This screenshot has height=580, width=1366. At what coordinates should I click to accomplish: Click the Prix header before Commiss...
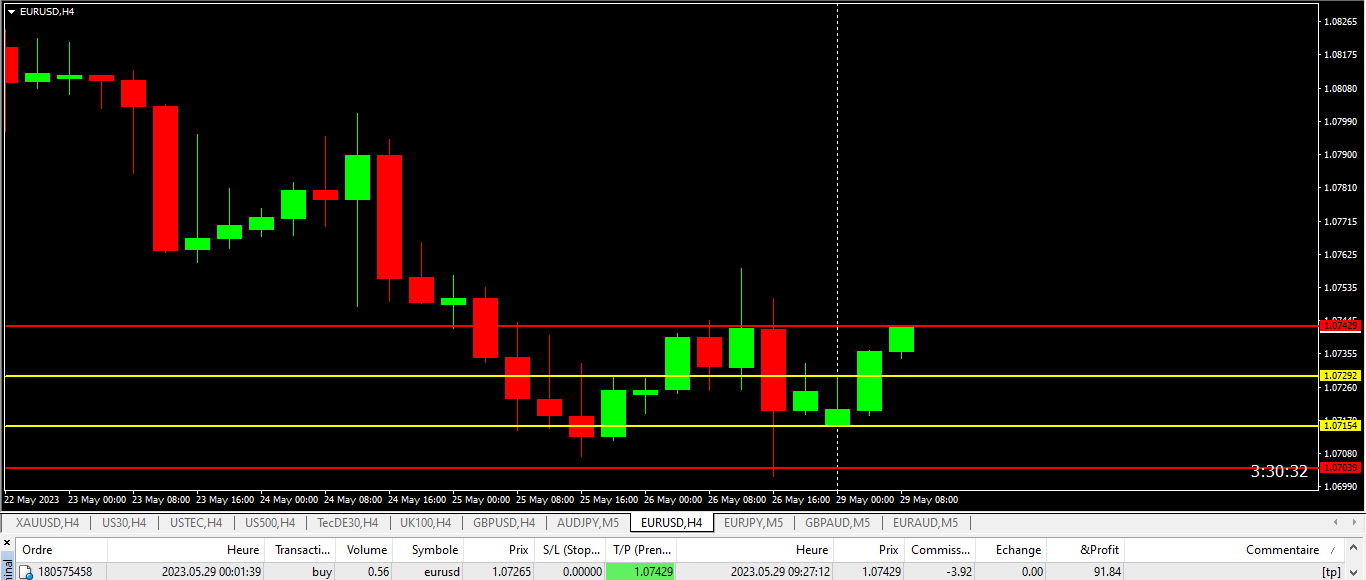(869, 550)
